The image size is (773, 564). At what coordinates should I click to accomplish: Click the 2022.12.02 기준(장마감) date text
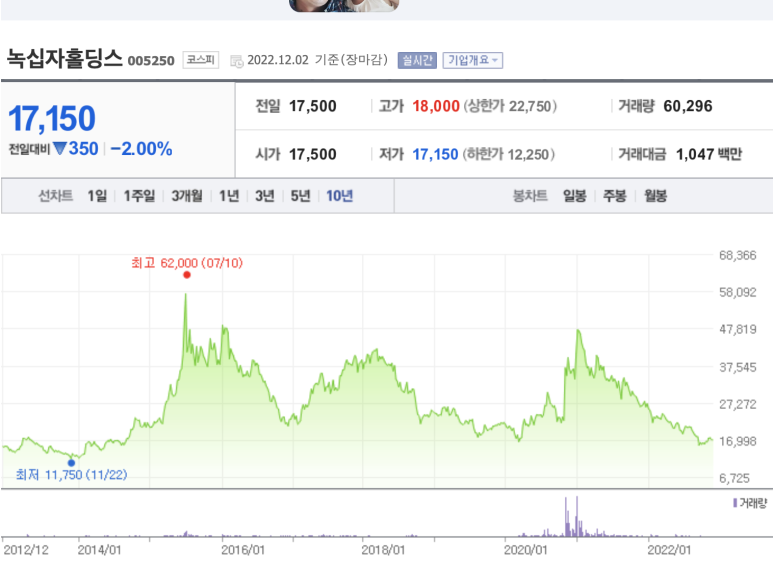point(317,60)
